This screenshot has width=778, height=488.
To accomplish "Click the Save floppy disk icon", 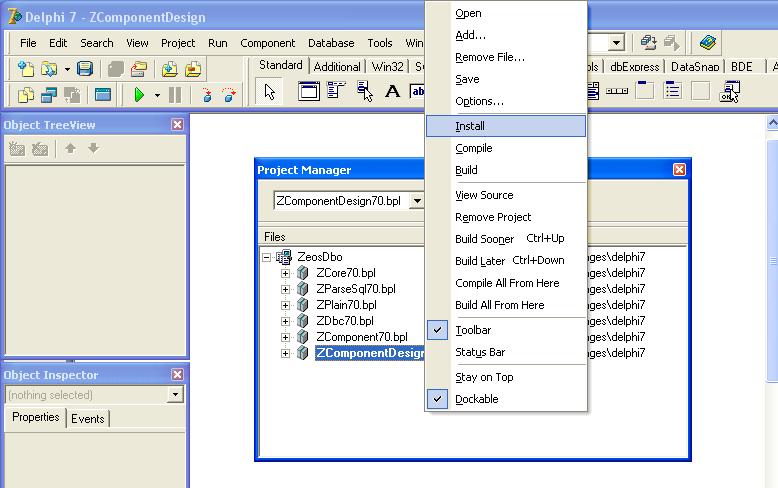I will point(85,69).
